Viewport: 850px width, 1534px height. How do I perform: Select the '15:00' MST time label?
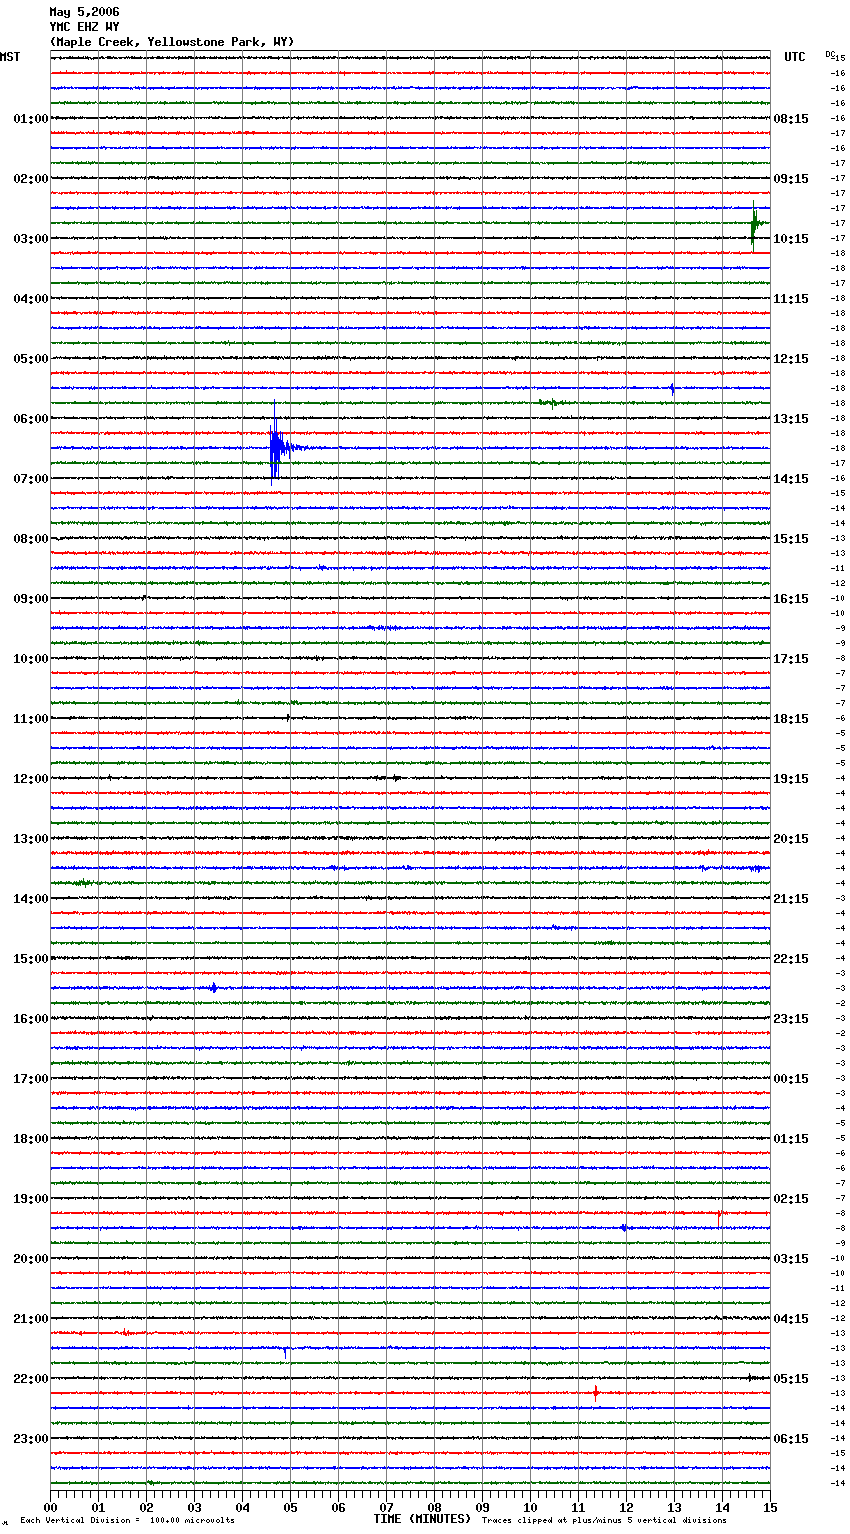click(31, 959)
